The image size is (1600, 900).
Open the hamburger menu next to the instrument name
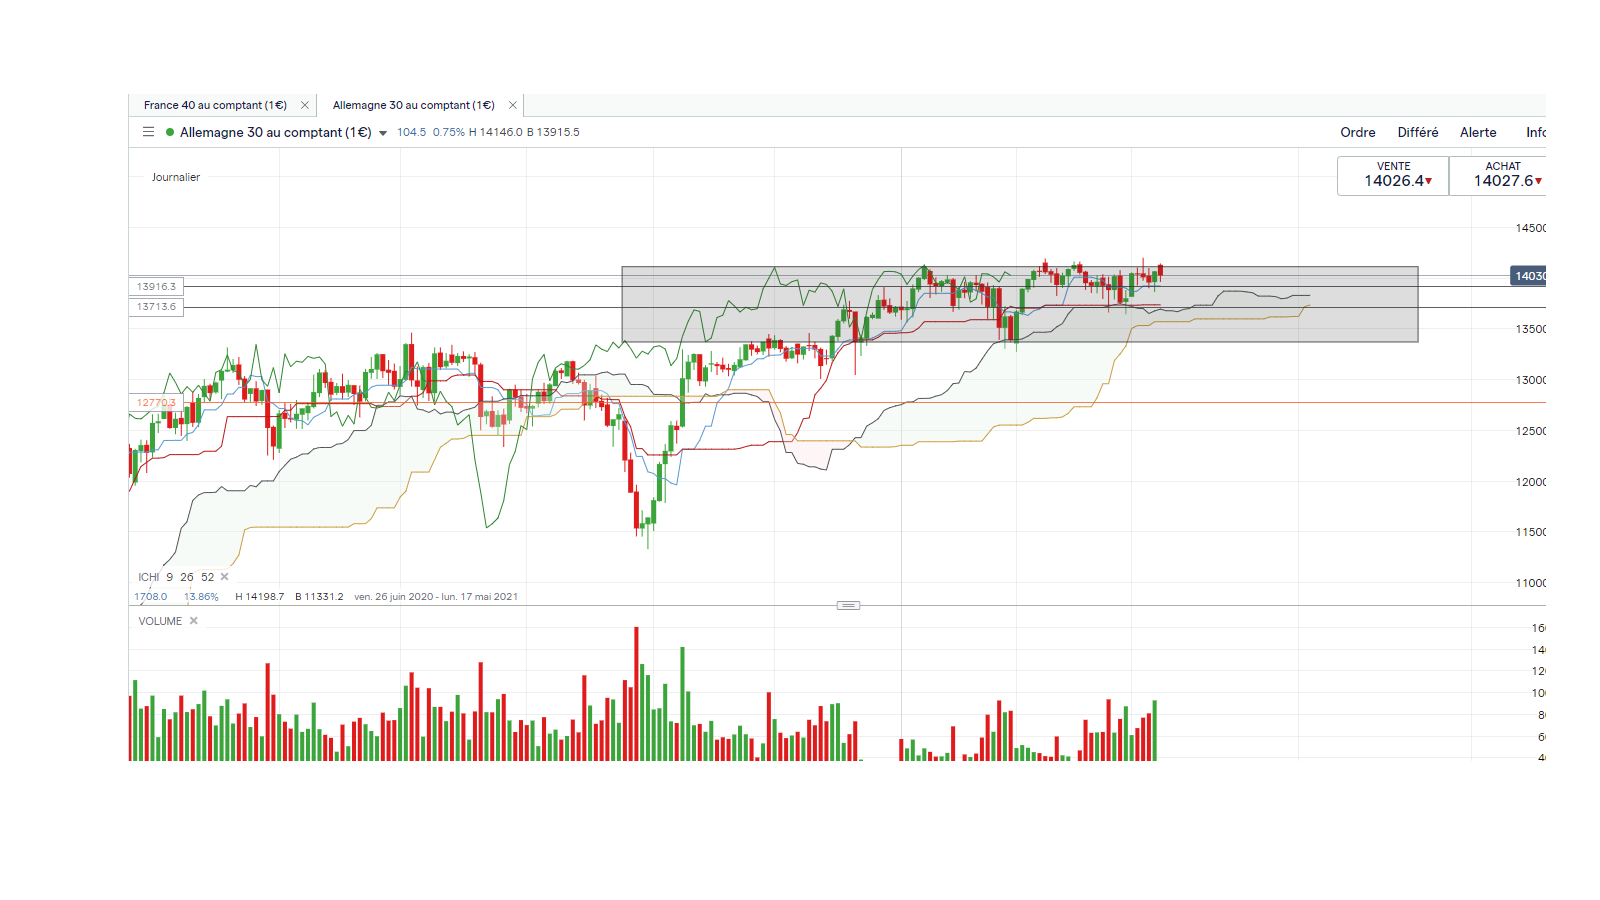pos(148,132)
